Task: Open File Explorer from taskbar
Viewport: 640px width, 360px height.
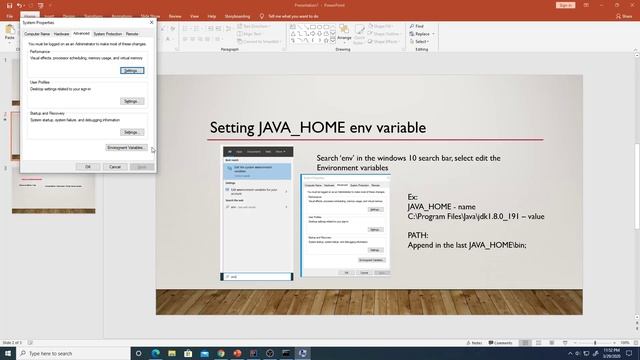Action: pyautogui.click(x=172, y=353)
